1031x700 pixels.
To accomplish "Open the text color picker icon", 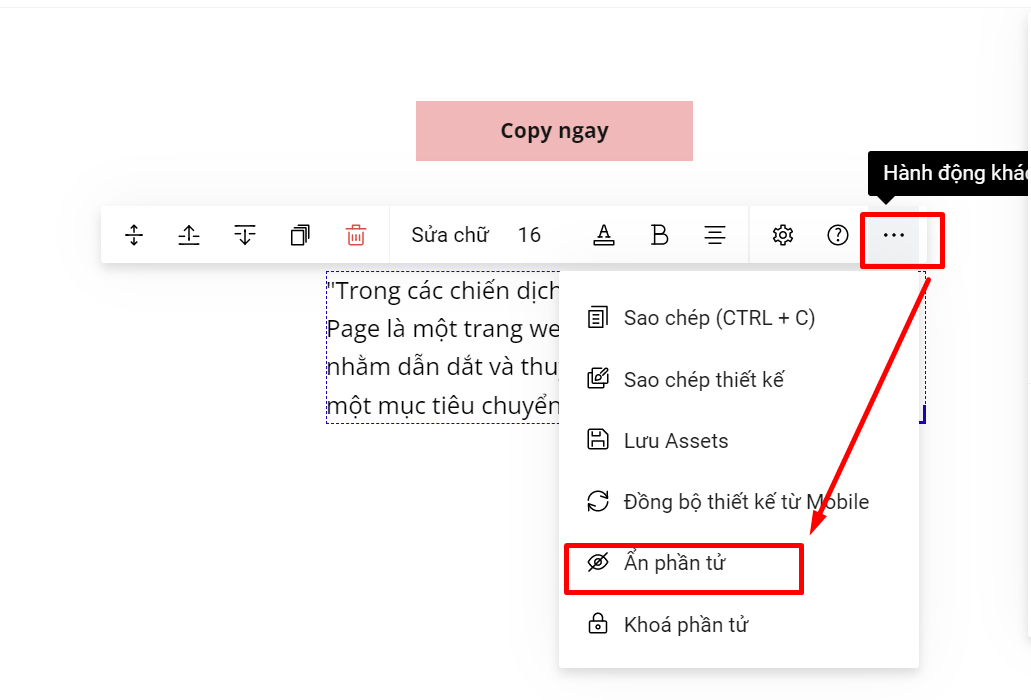I will [x=603, y=235].
